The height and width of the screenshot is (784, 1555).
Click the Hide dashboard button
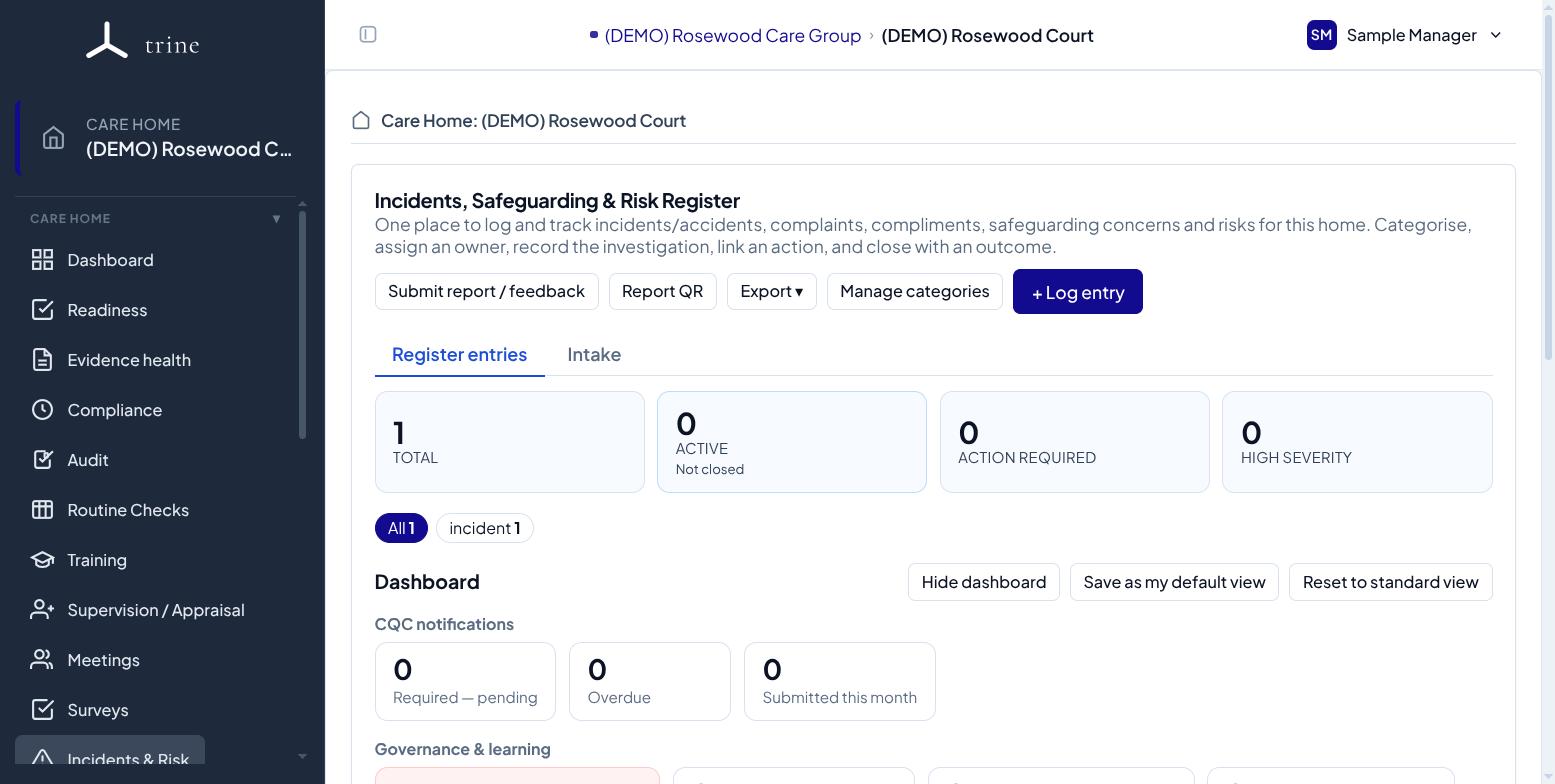coord(983,582)
